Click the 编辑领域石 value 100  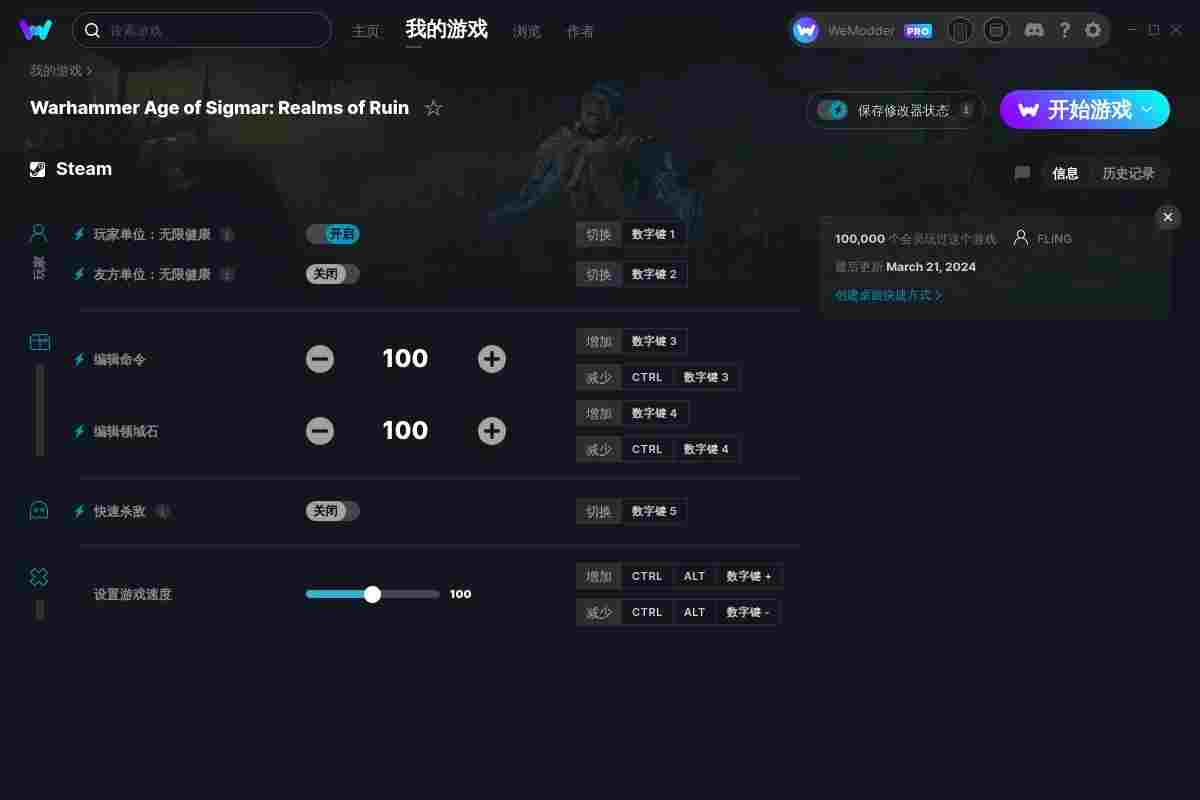405,431
